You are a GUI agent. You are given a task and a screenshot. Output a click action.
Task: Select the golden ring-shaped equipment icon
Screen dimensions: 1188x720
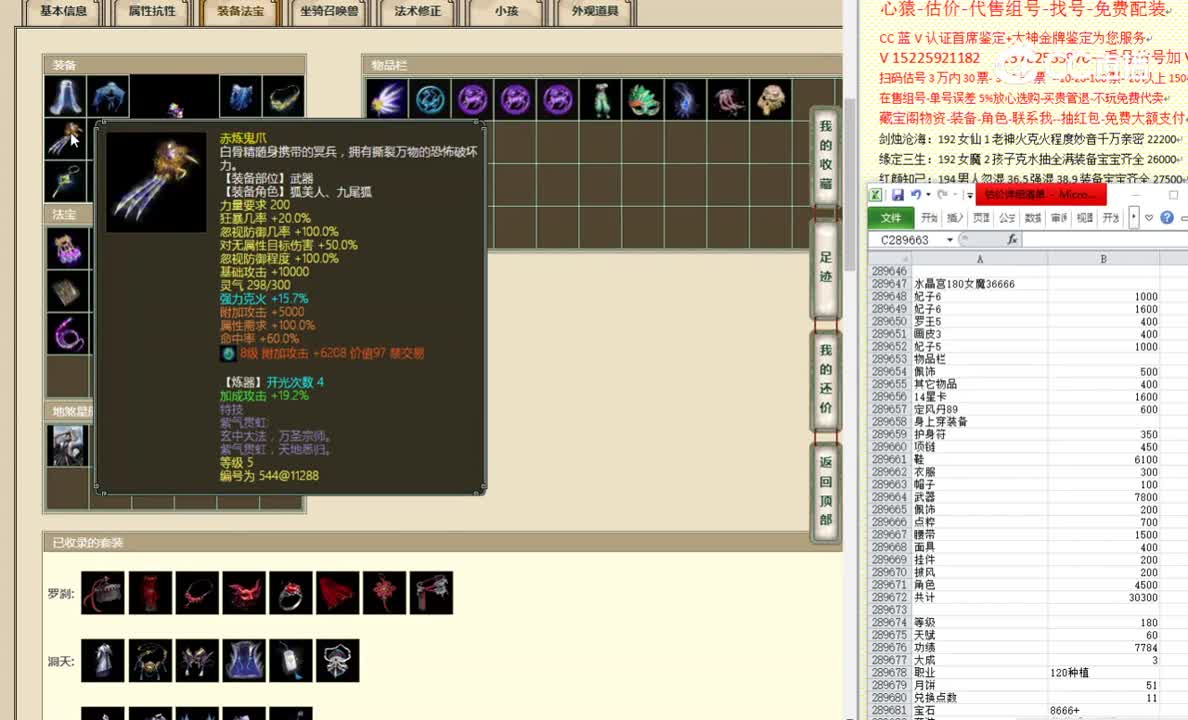click(x=284, y=96)
